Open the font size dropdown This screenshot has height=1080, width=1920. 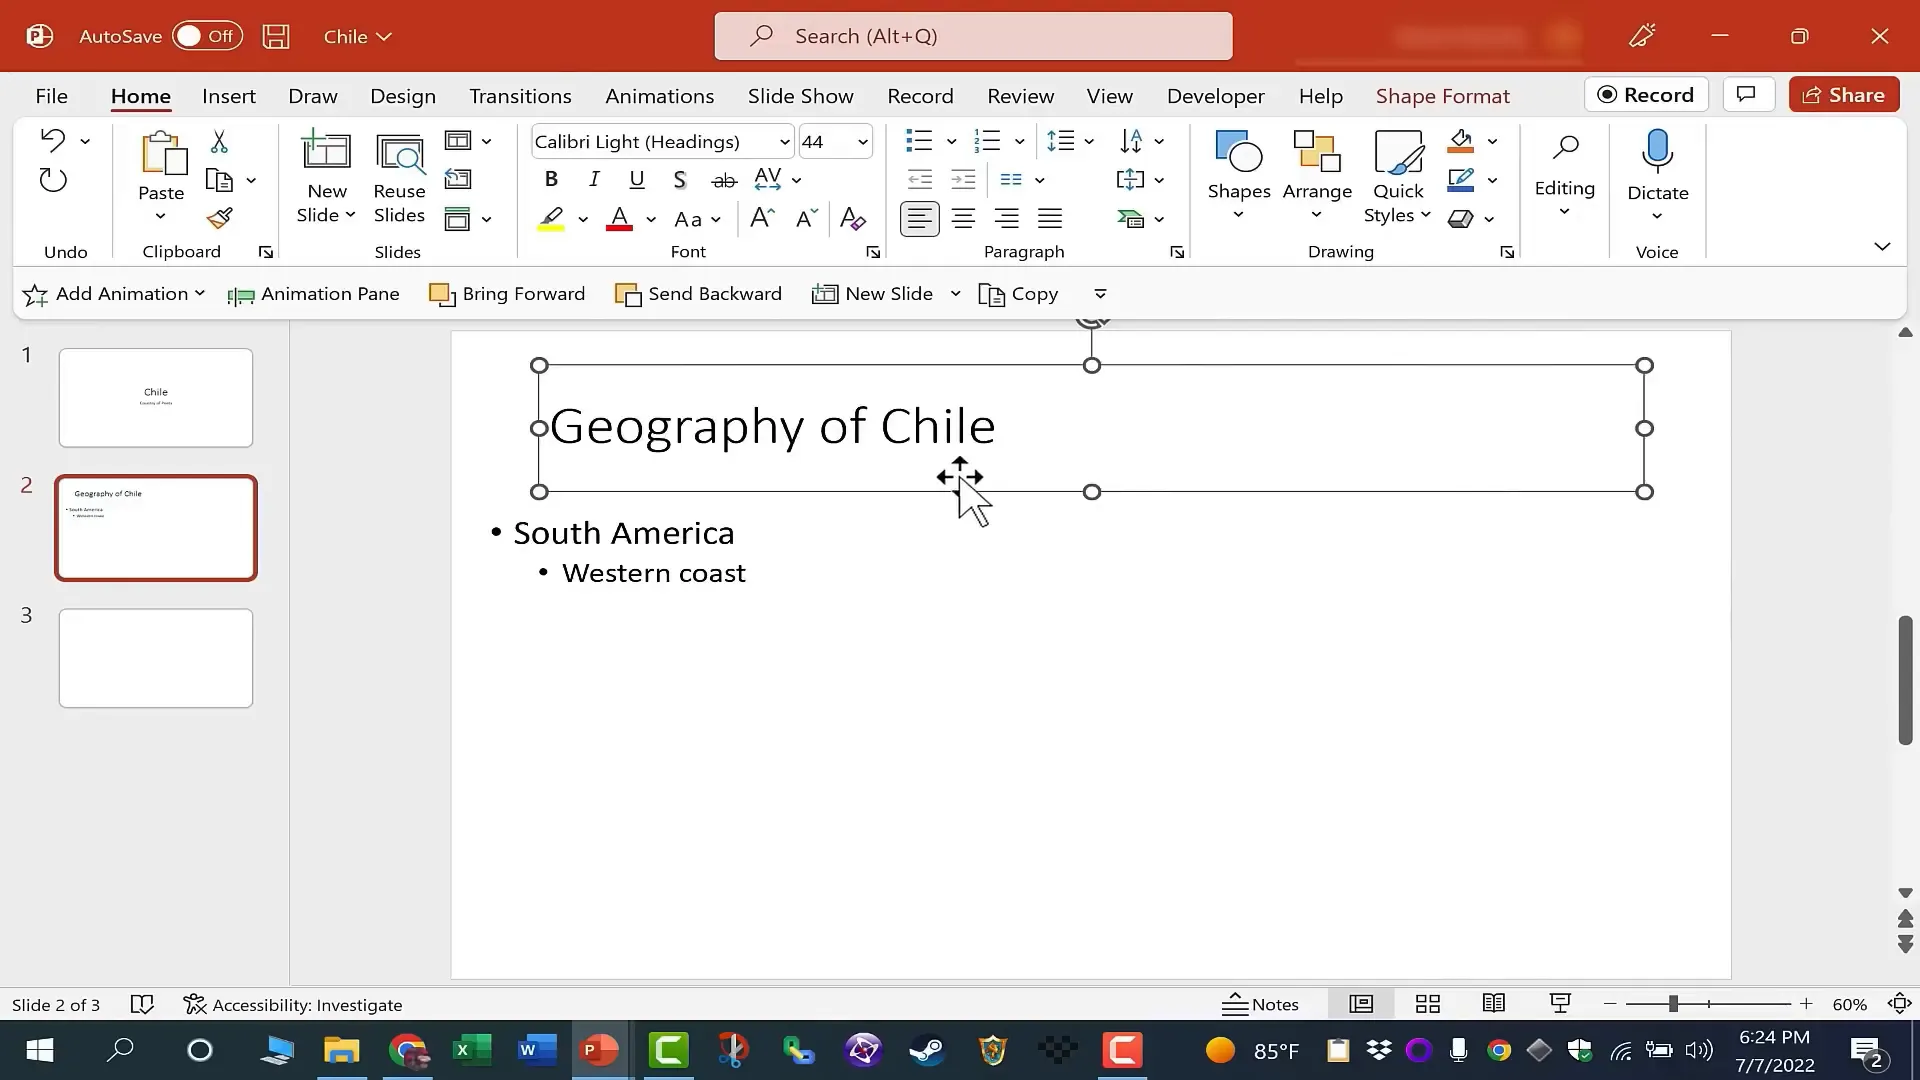pos(862,142)
